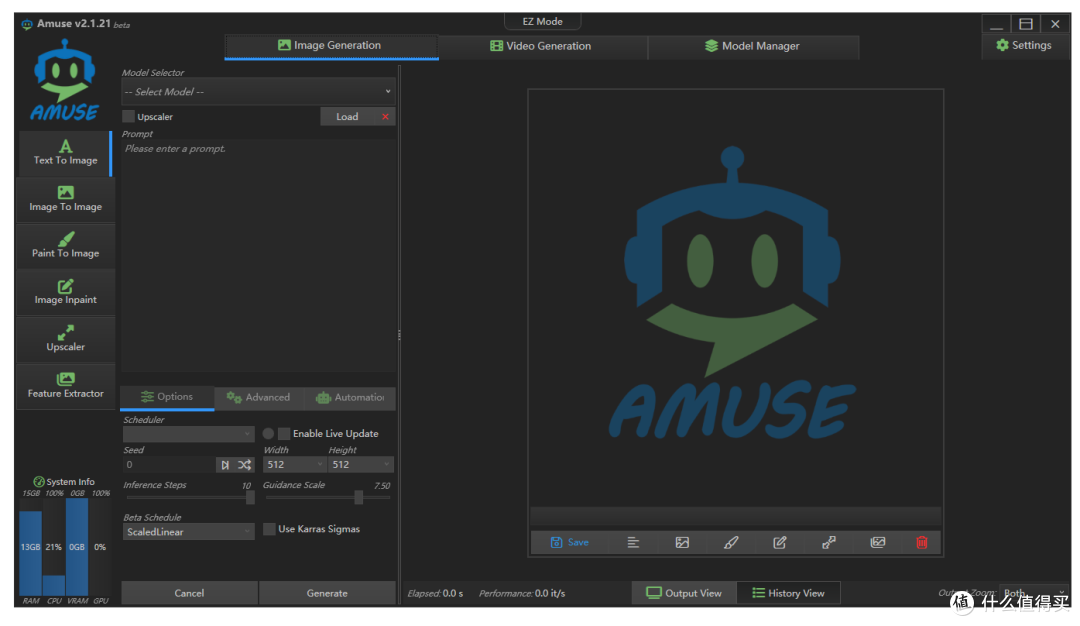This screenshot has width=1080, height=626.
Task: Switch to Image Generation tab
Action: (x=331, y=45)
